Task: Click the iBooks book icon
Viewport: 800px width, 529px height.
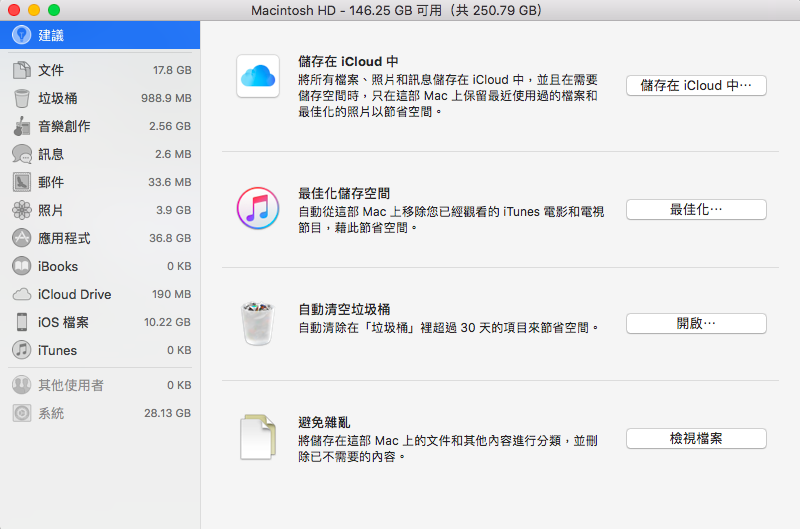Action: click(x=21, y=266)
